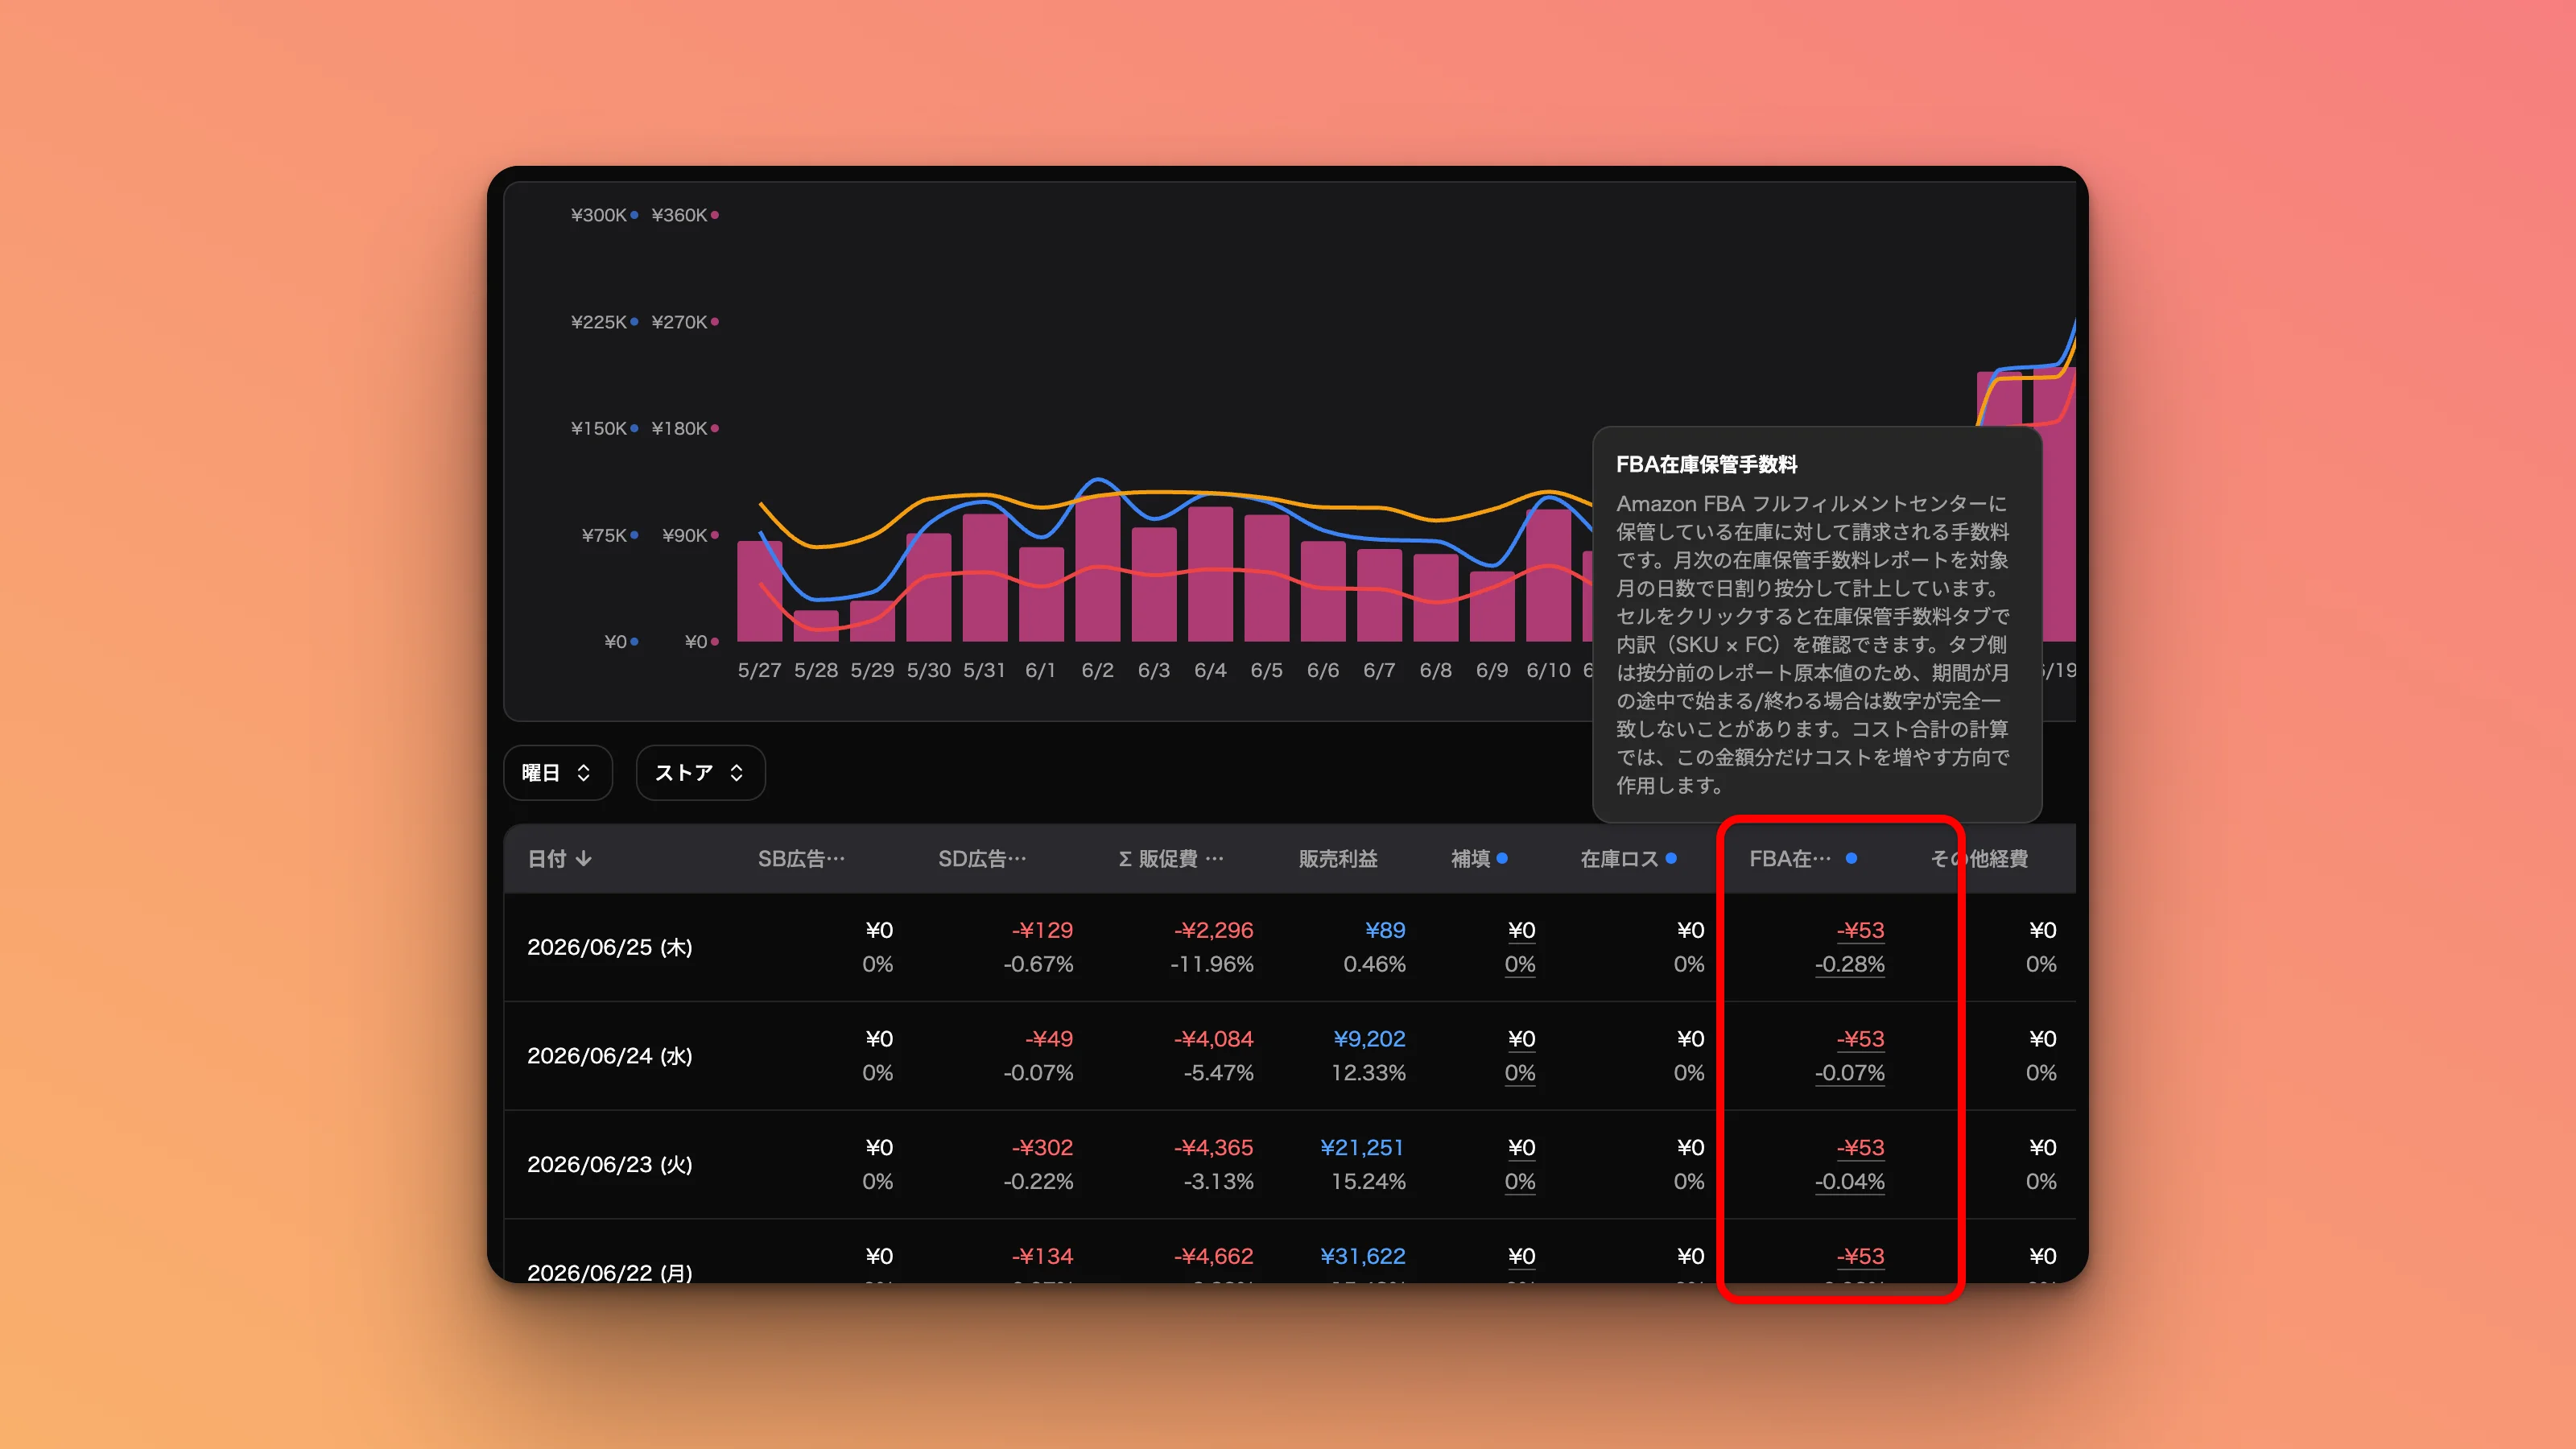Click the 6/10 chart bar

(1548, 575)
